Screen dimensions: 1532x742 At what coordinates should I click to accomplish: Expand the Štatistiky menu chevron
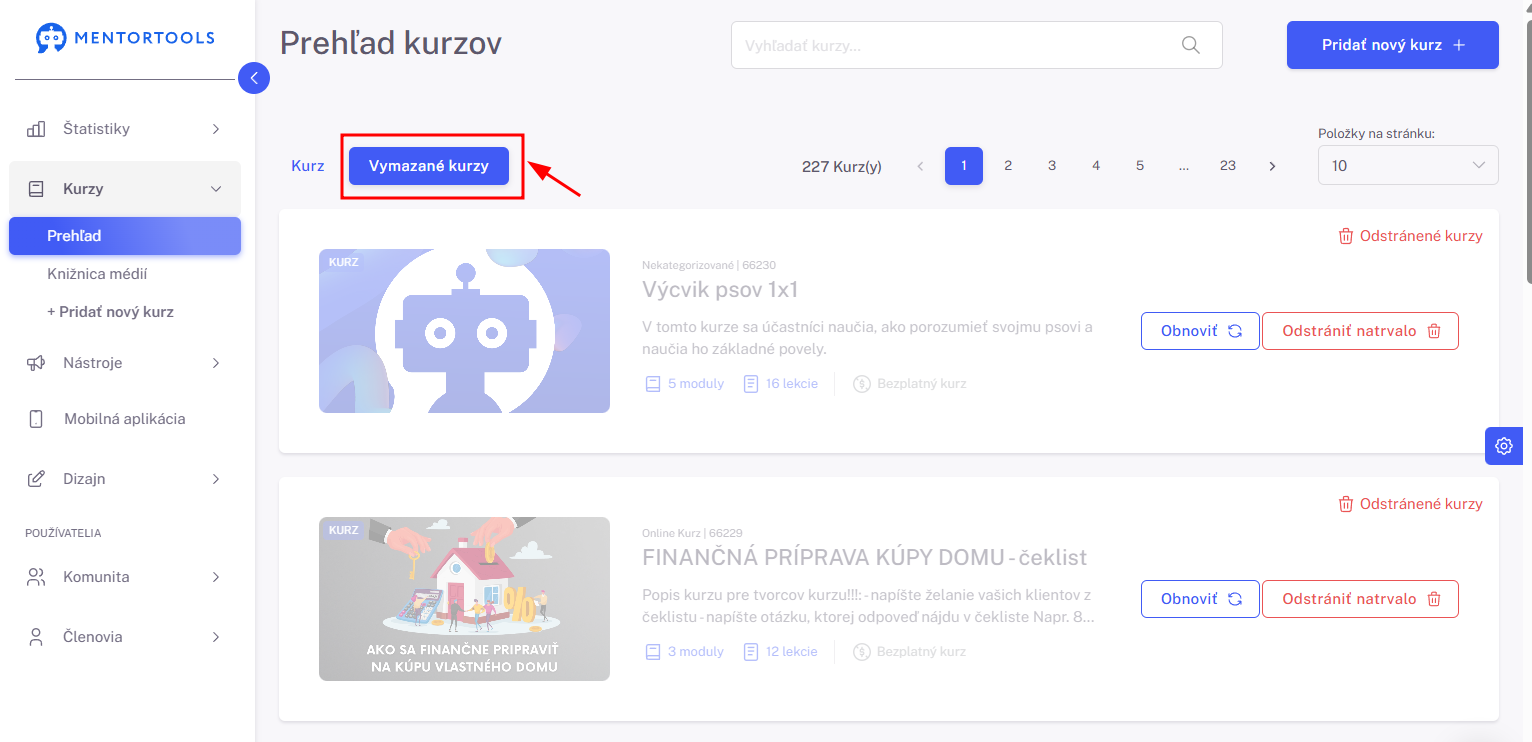[x=216, y=129]
